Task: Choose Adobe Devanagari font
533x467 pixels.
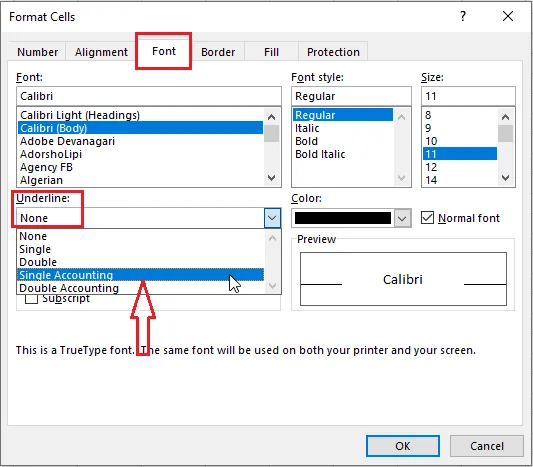Action: [x=140, y=141]
